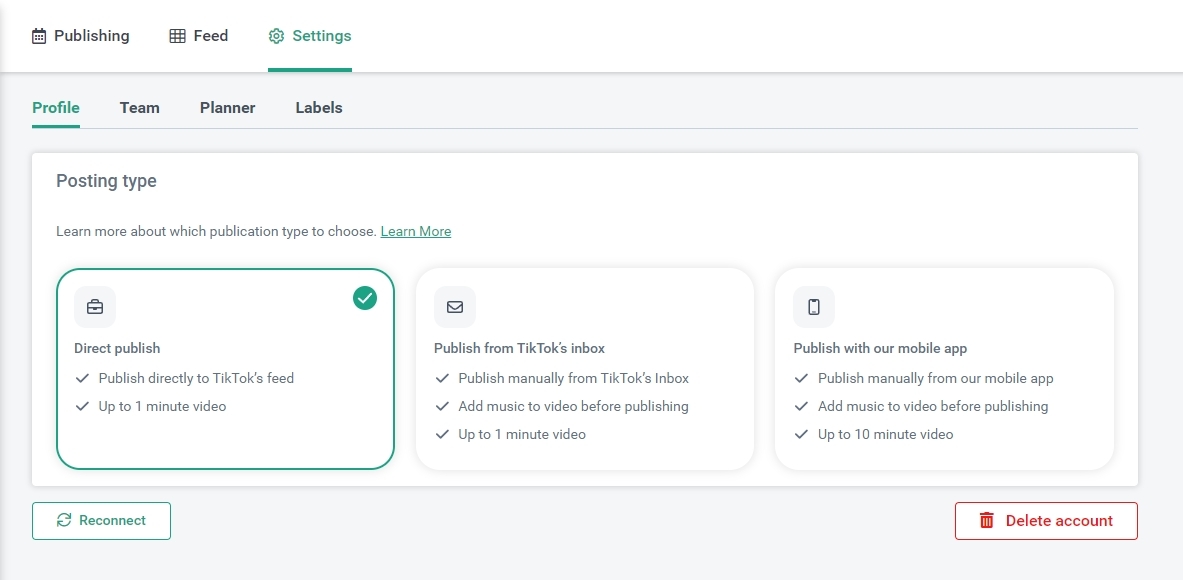Click the gear icon beside Settings

click(276, 36)
